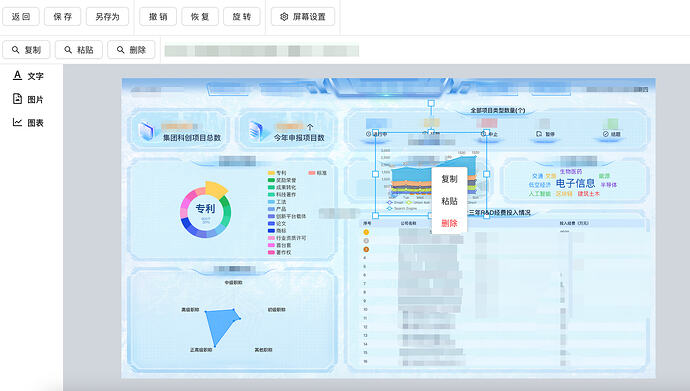Click the 返回 button
The width and height of the screenshot is (690, 391).
[21, 17]
